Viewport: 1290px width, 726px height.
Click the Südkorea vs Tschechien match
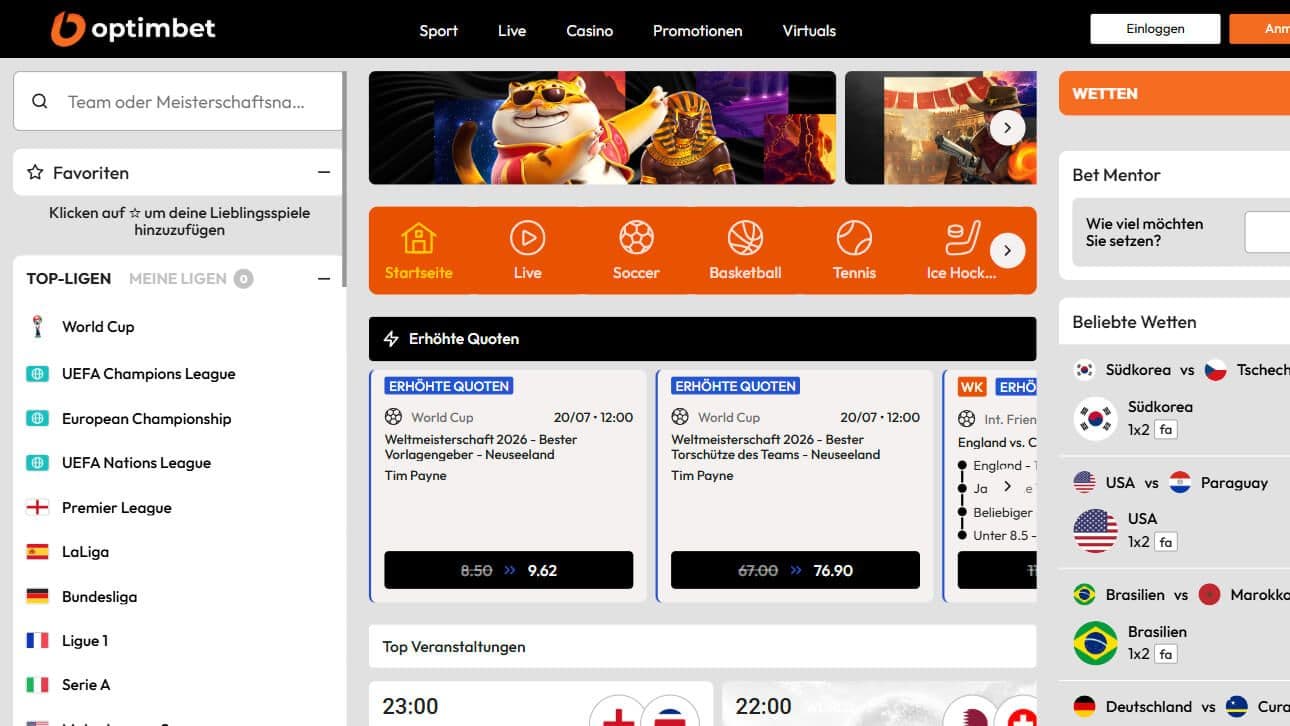click(x=1181, y=370)
